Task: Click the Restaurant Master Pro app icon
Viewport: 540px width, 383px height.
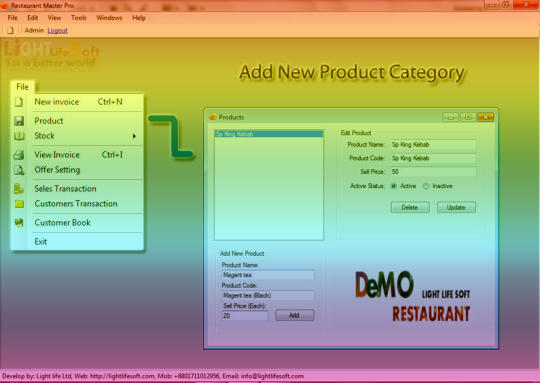Action: [4, 6]
